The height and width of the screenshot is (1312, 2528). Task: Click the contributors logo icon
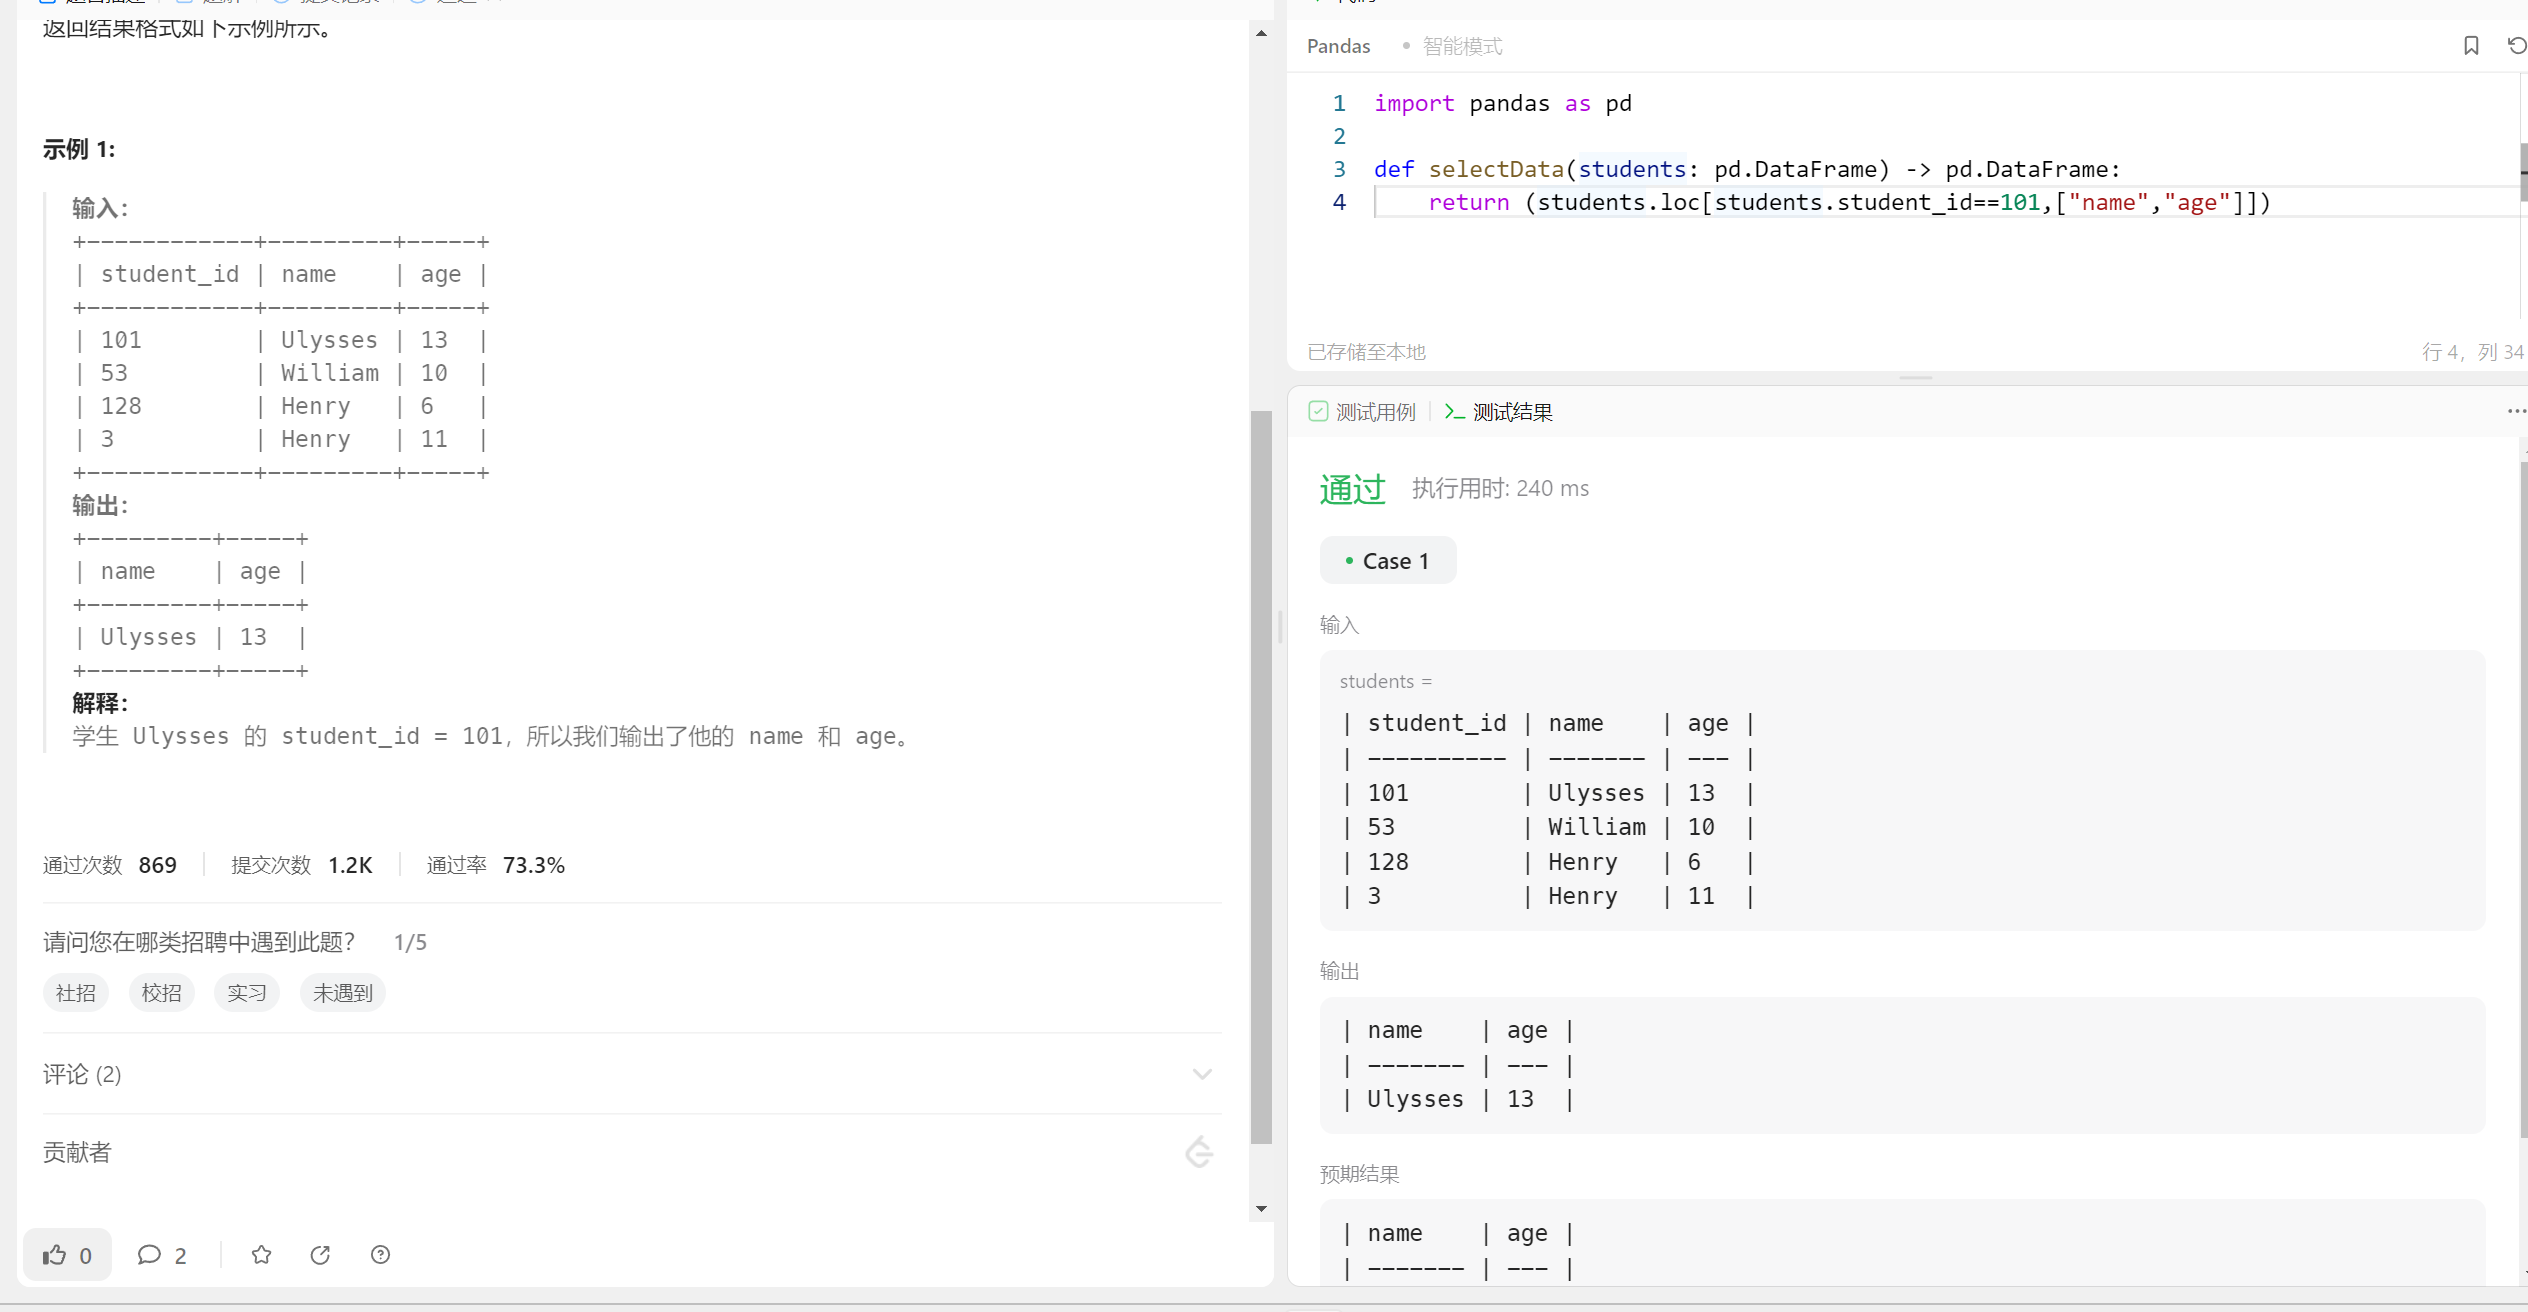click(x=1199, y=1153)
